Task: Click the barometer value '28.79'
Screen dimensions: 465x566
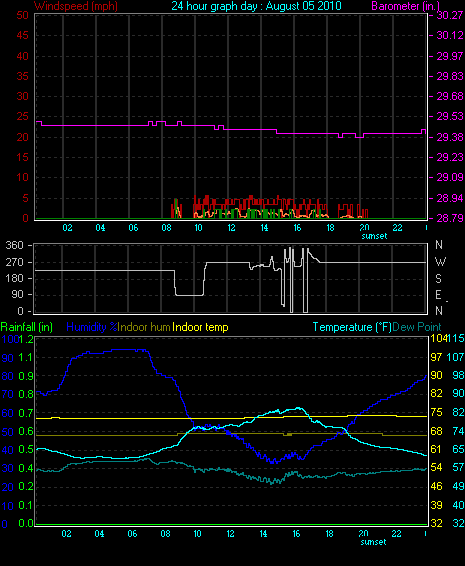Action: coord(450,218)
